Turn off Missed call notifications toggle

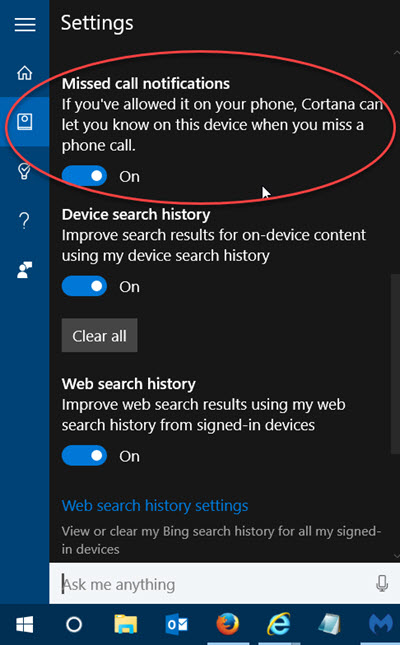(84, 176)
